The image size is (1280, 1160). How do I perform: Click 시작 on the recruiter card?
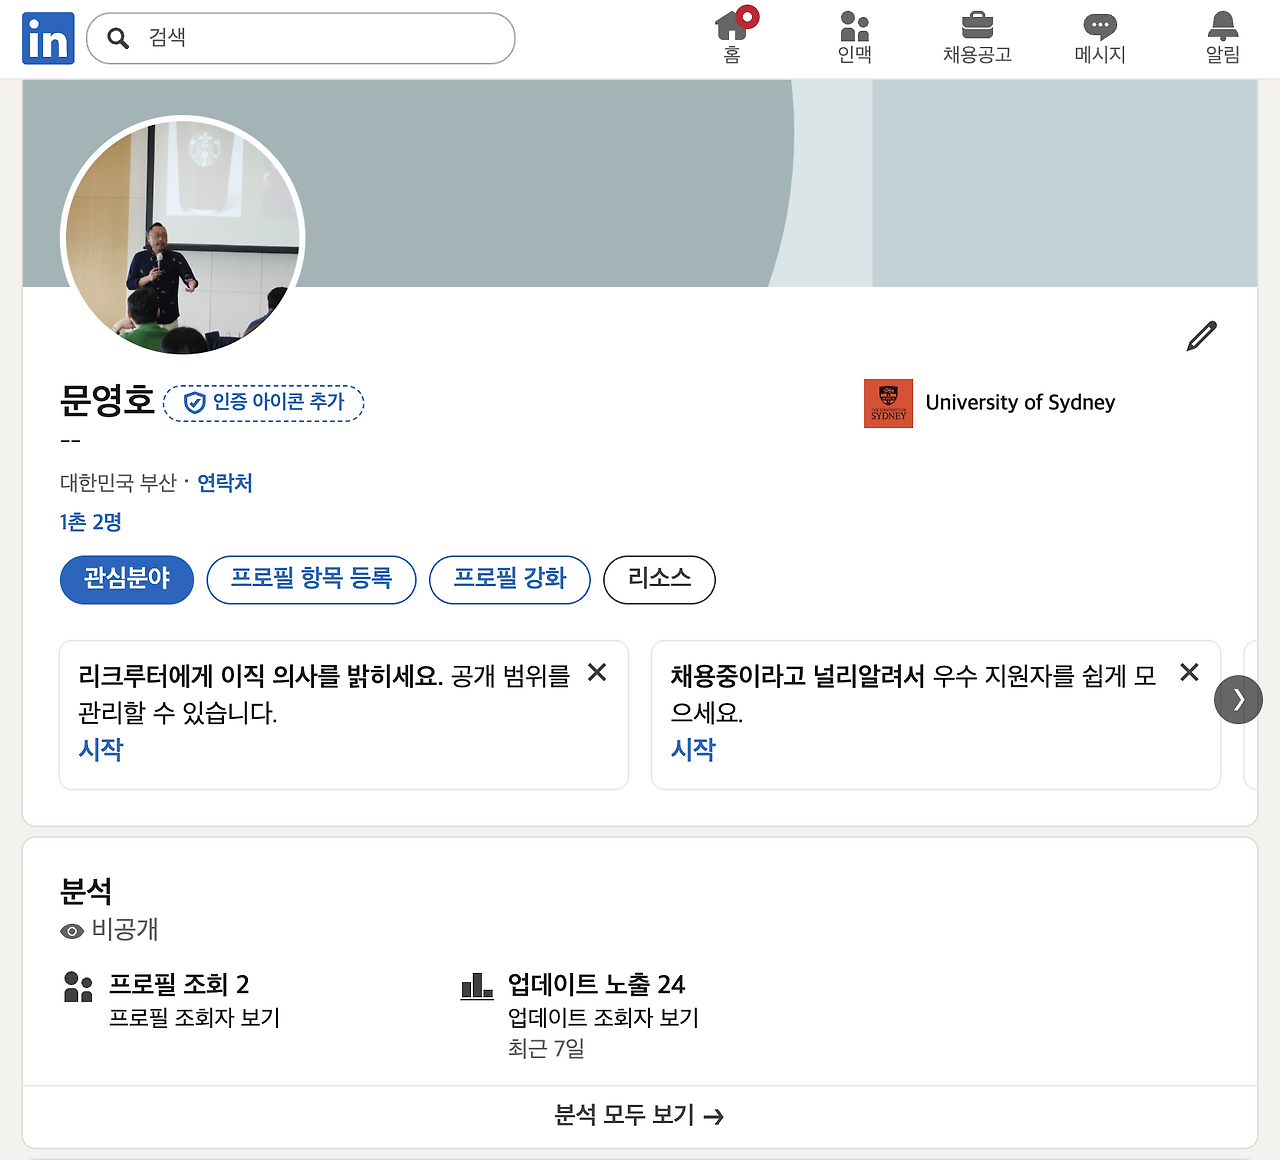[100, 749]
